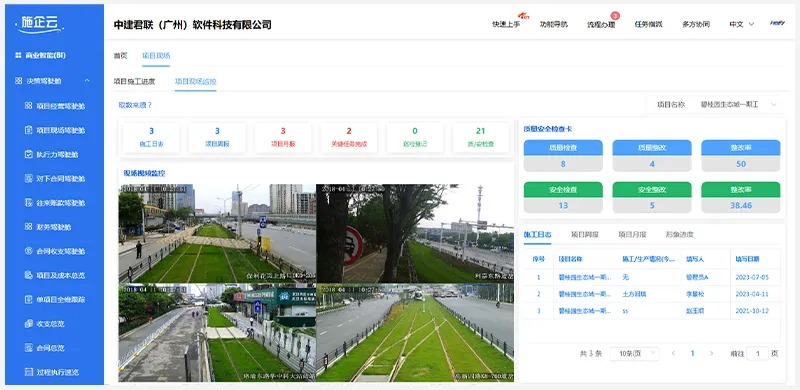800x390 pixels.
Task: Click the 执行力驾驶舱 sidebar icon
Action: [x=29, y=154]
